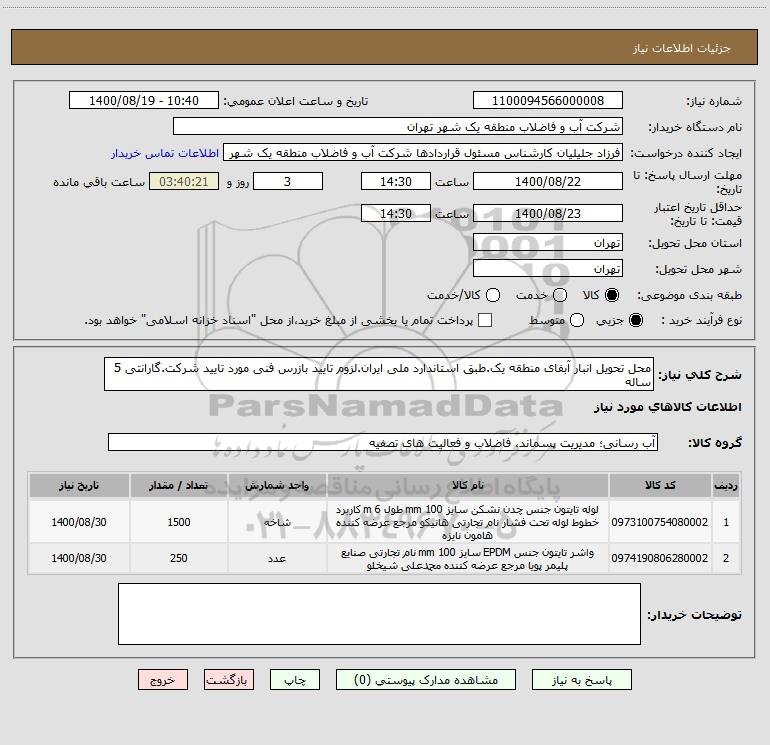Click the پاسخ به نیاز button
Screen dimensions: 770x745
(581, 680)
